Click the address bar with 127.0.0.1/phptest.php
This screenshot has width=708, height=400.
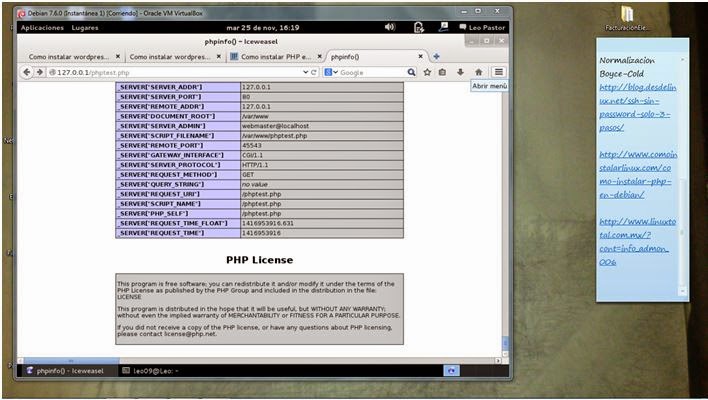coord(176,72)
